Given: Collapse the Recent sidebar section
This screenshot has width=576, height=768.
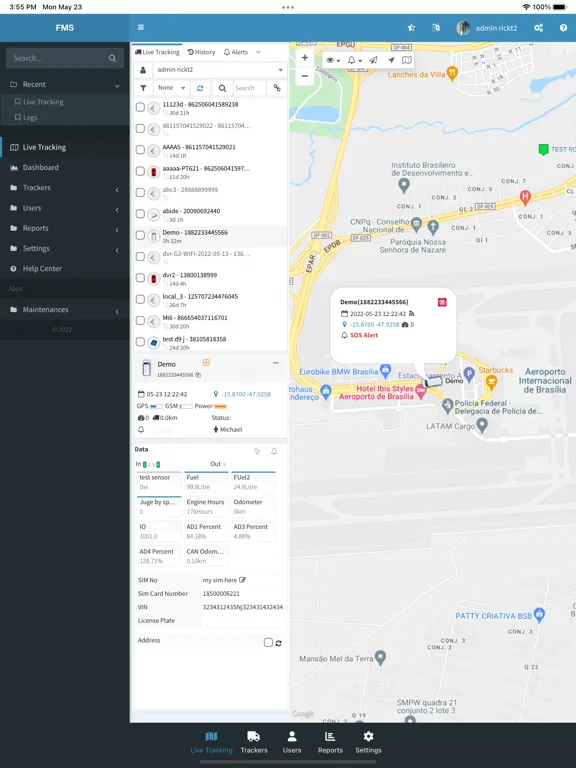Looking at the screenshot, I should (x=65, y=84).
